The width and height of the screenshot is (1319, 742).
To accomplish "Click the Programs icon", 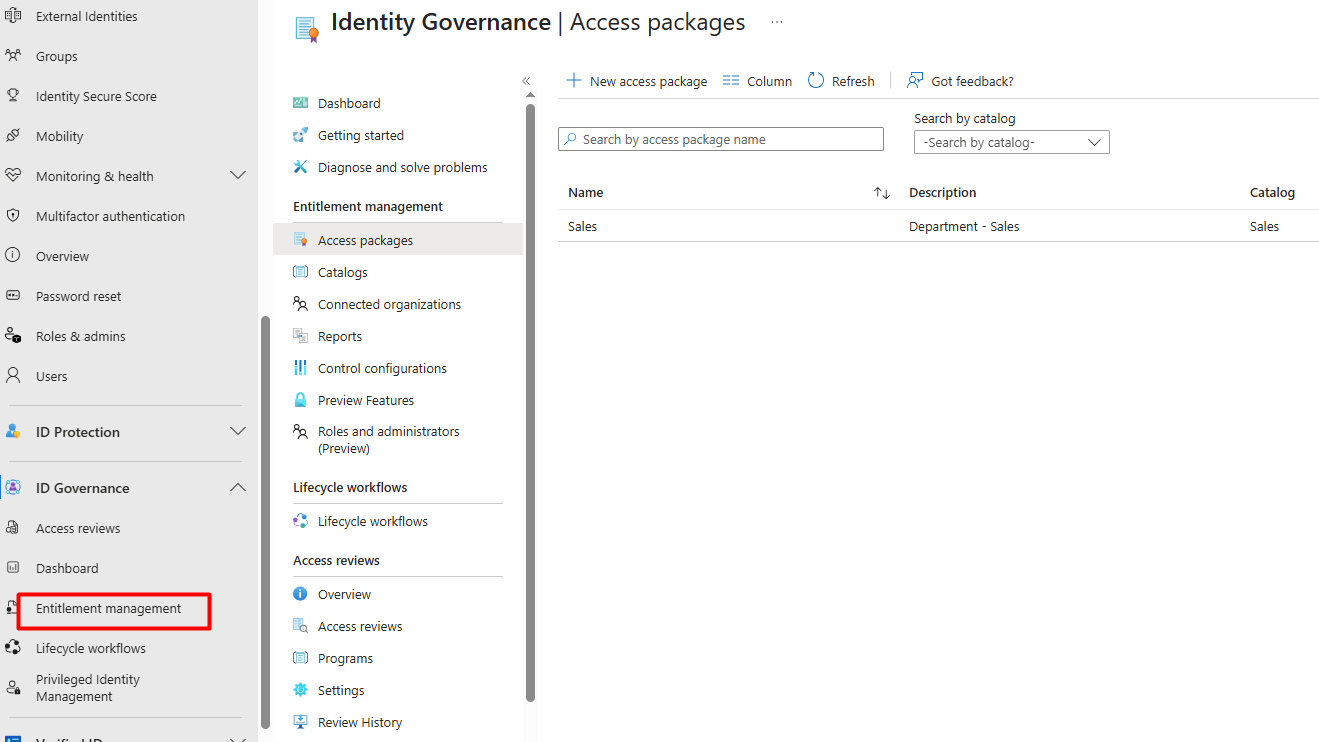I will [300, 658].
